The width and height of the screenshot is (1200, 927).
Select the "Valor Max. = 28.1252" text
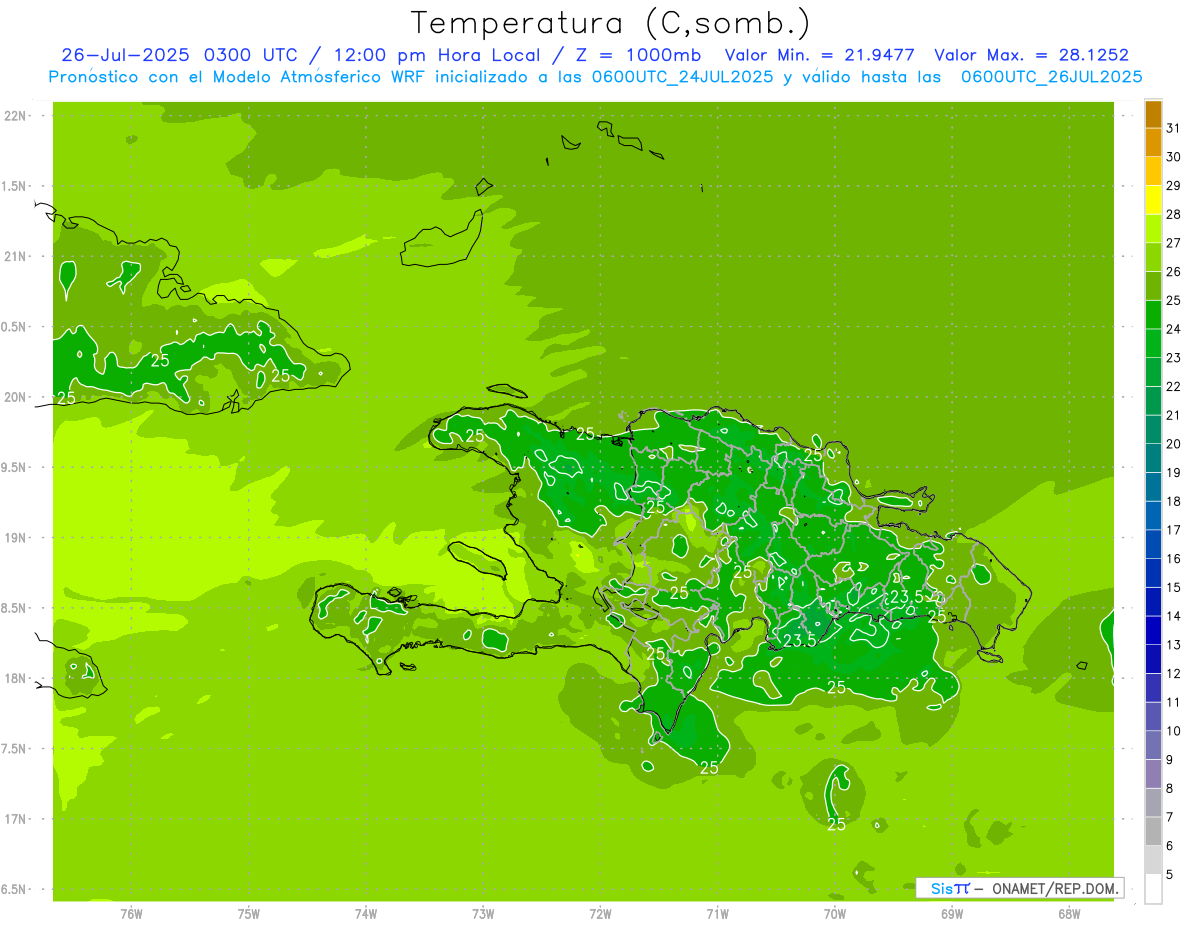click(1032, 55)
